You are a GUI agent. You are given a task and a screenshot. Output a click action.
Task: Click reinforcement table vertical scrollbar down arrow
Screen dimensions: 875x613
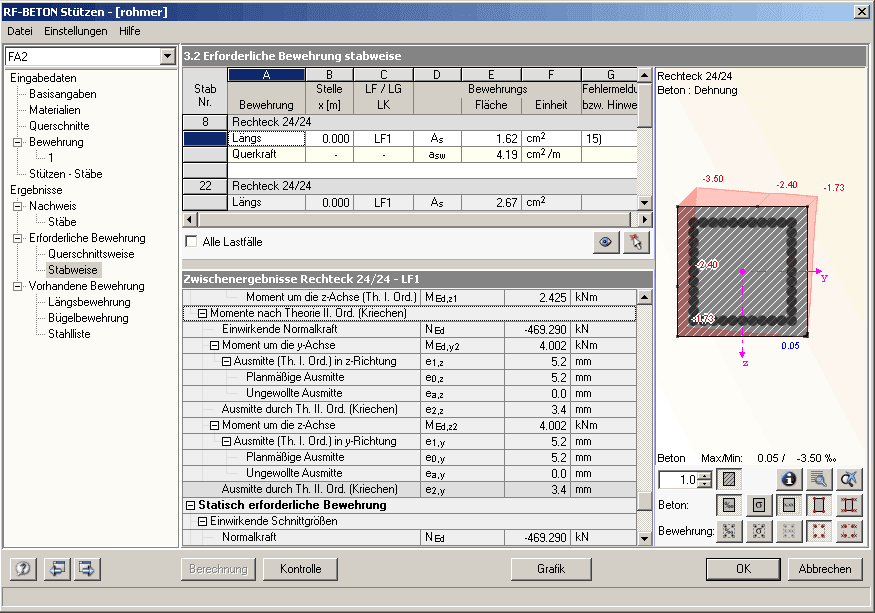tap(645, 203)
